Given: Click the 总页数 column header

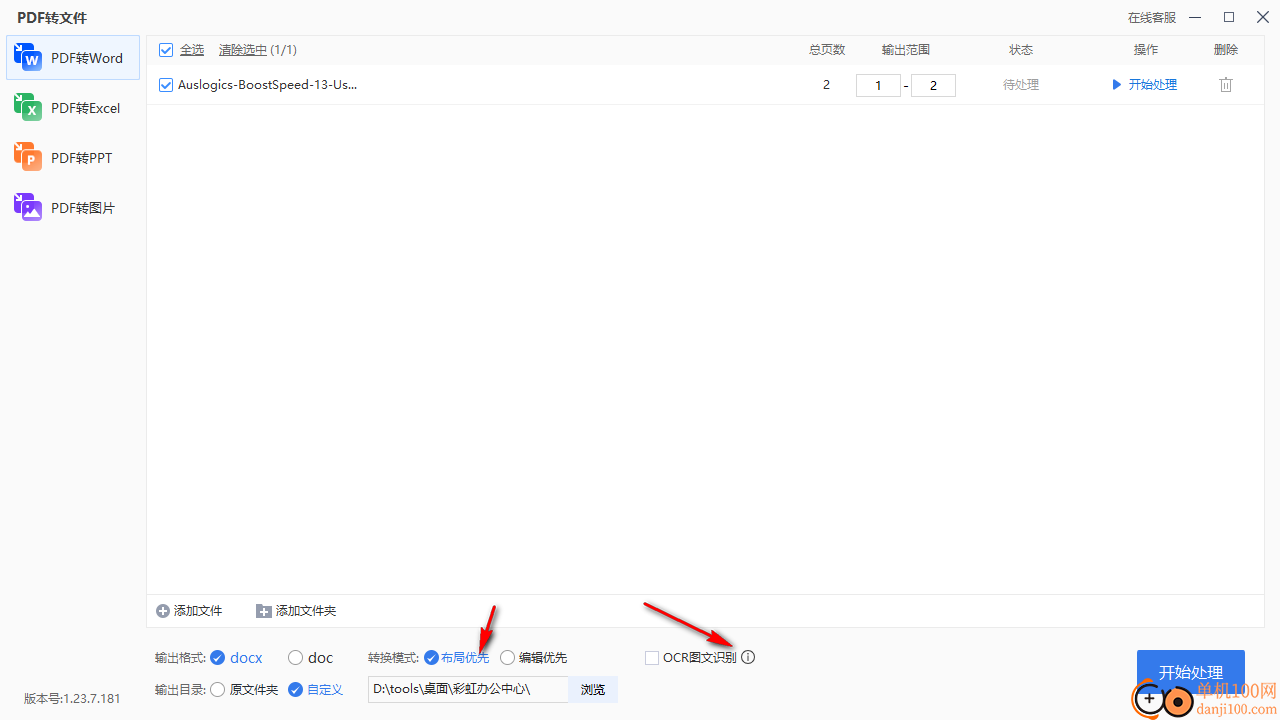Looking at the screenshot, I should pyautogui.click(x=827, y=50).
